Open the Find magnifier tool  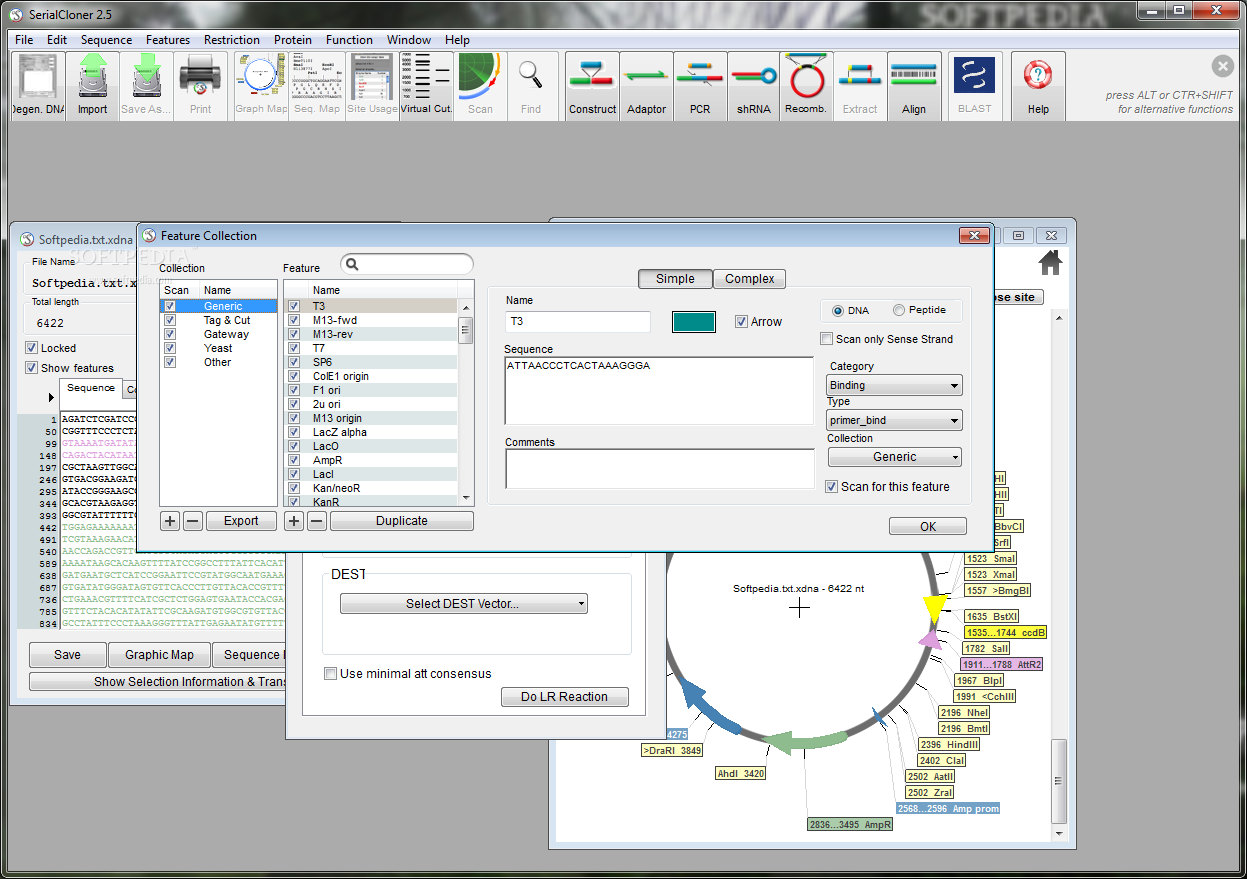(x=531, y=86)
